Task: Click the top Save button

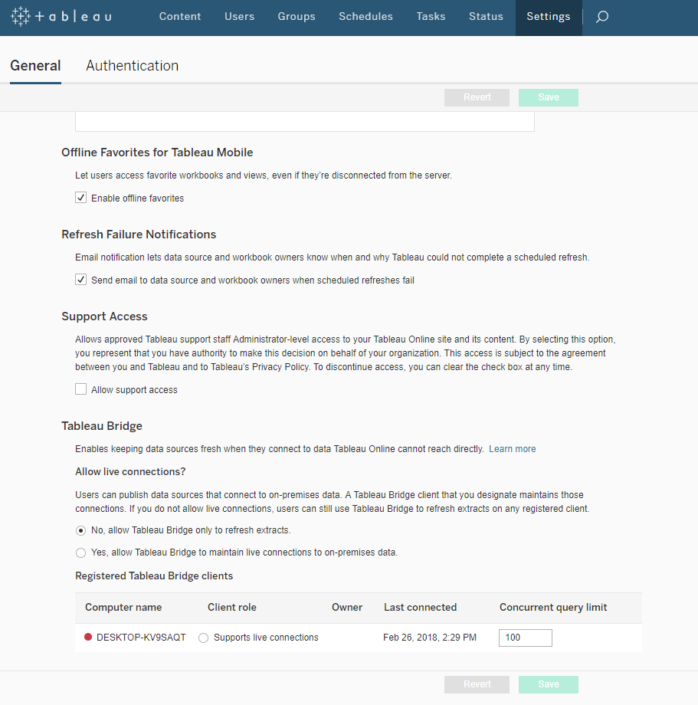Action: (548, 98)
